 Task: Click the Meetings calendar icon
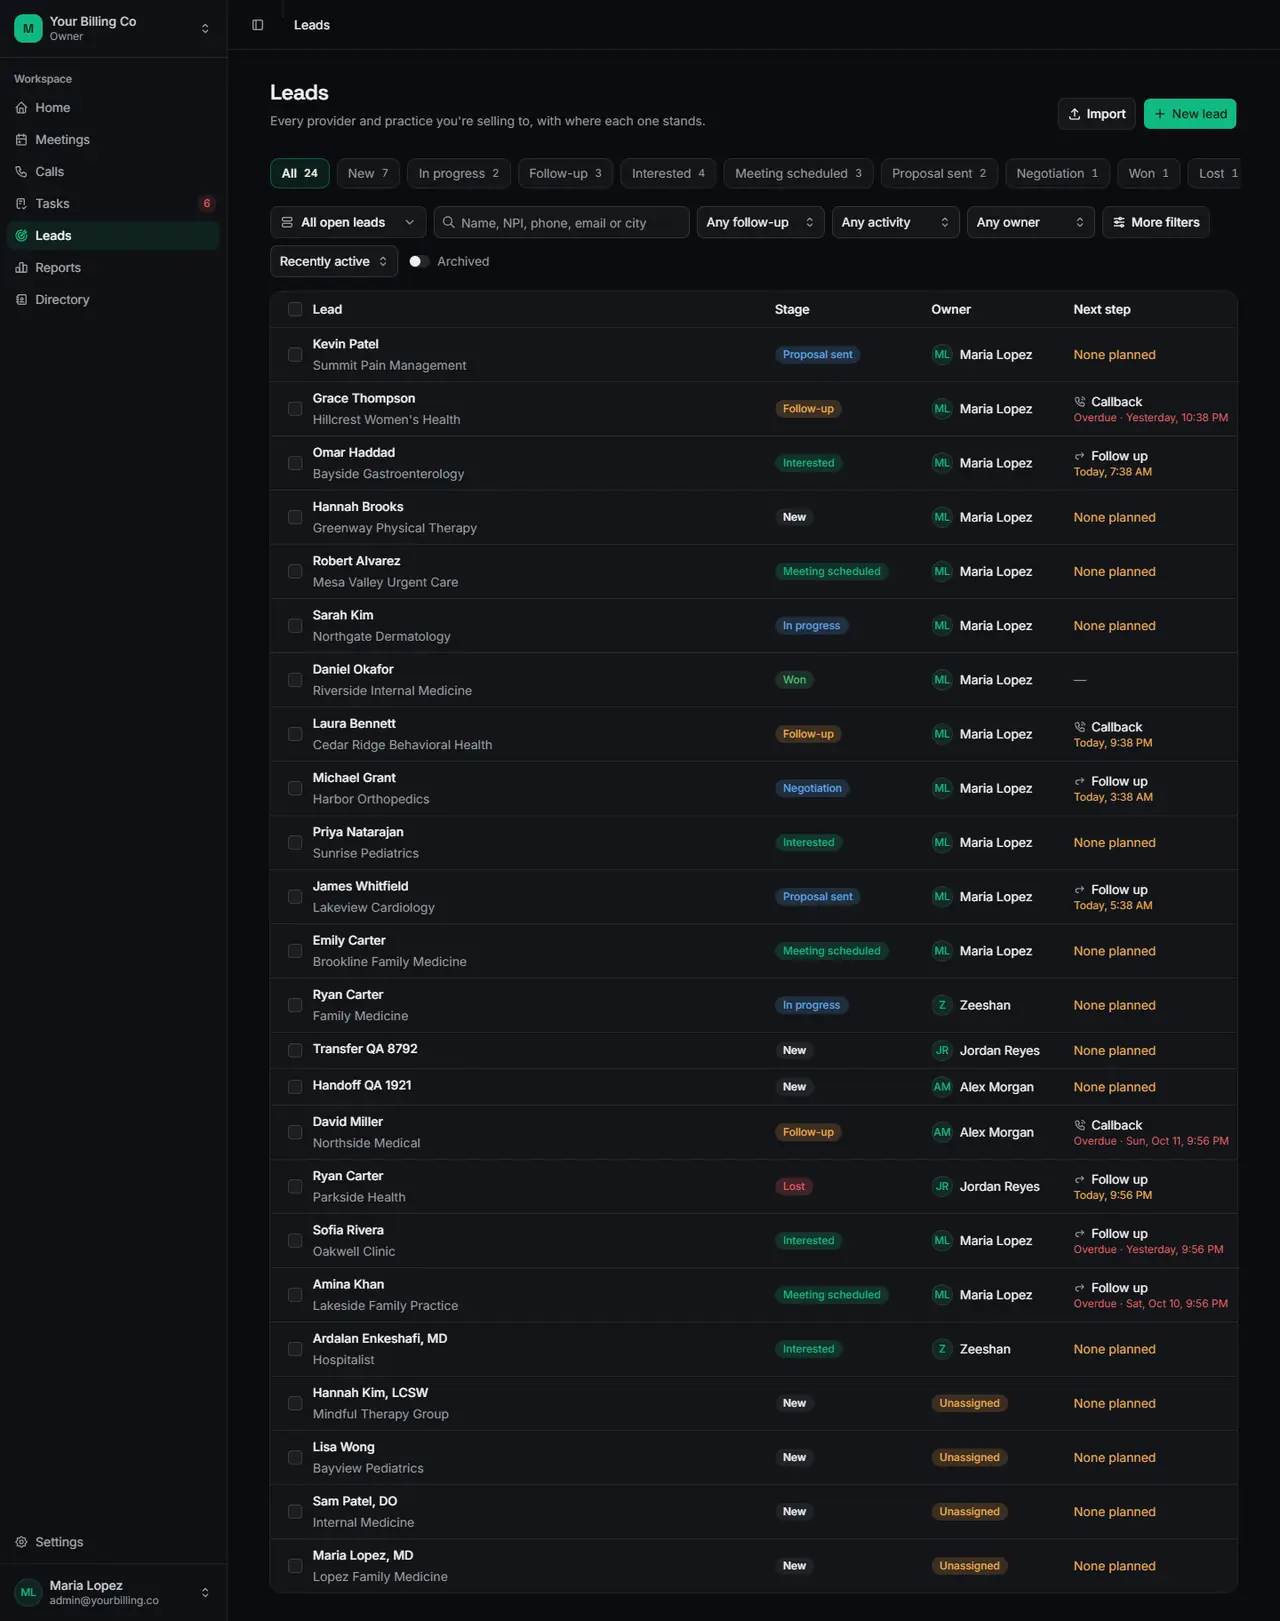coord(21,140)
